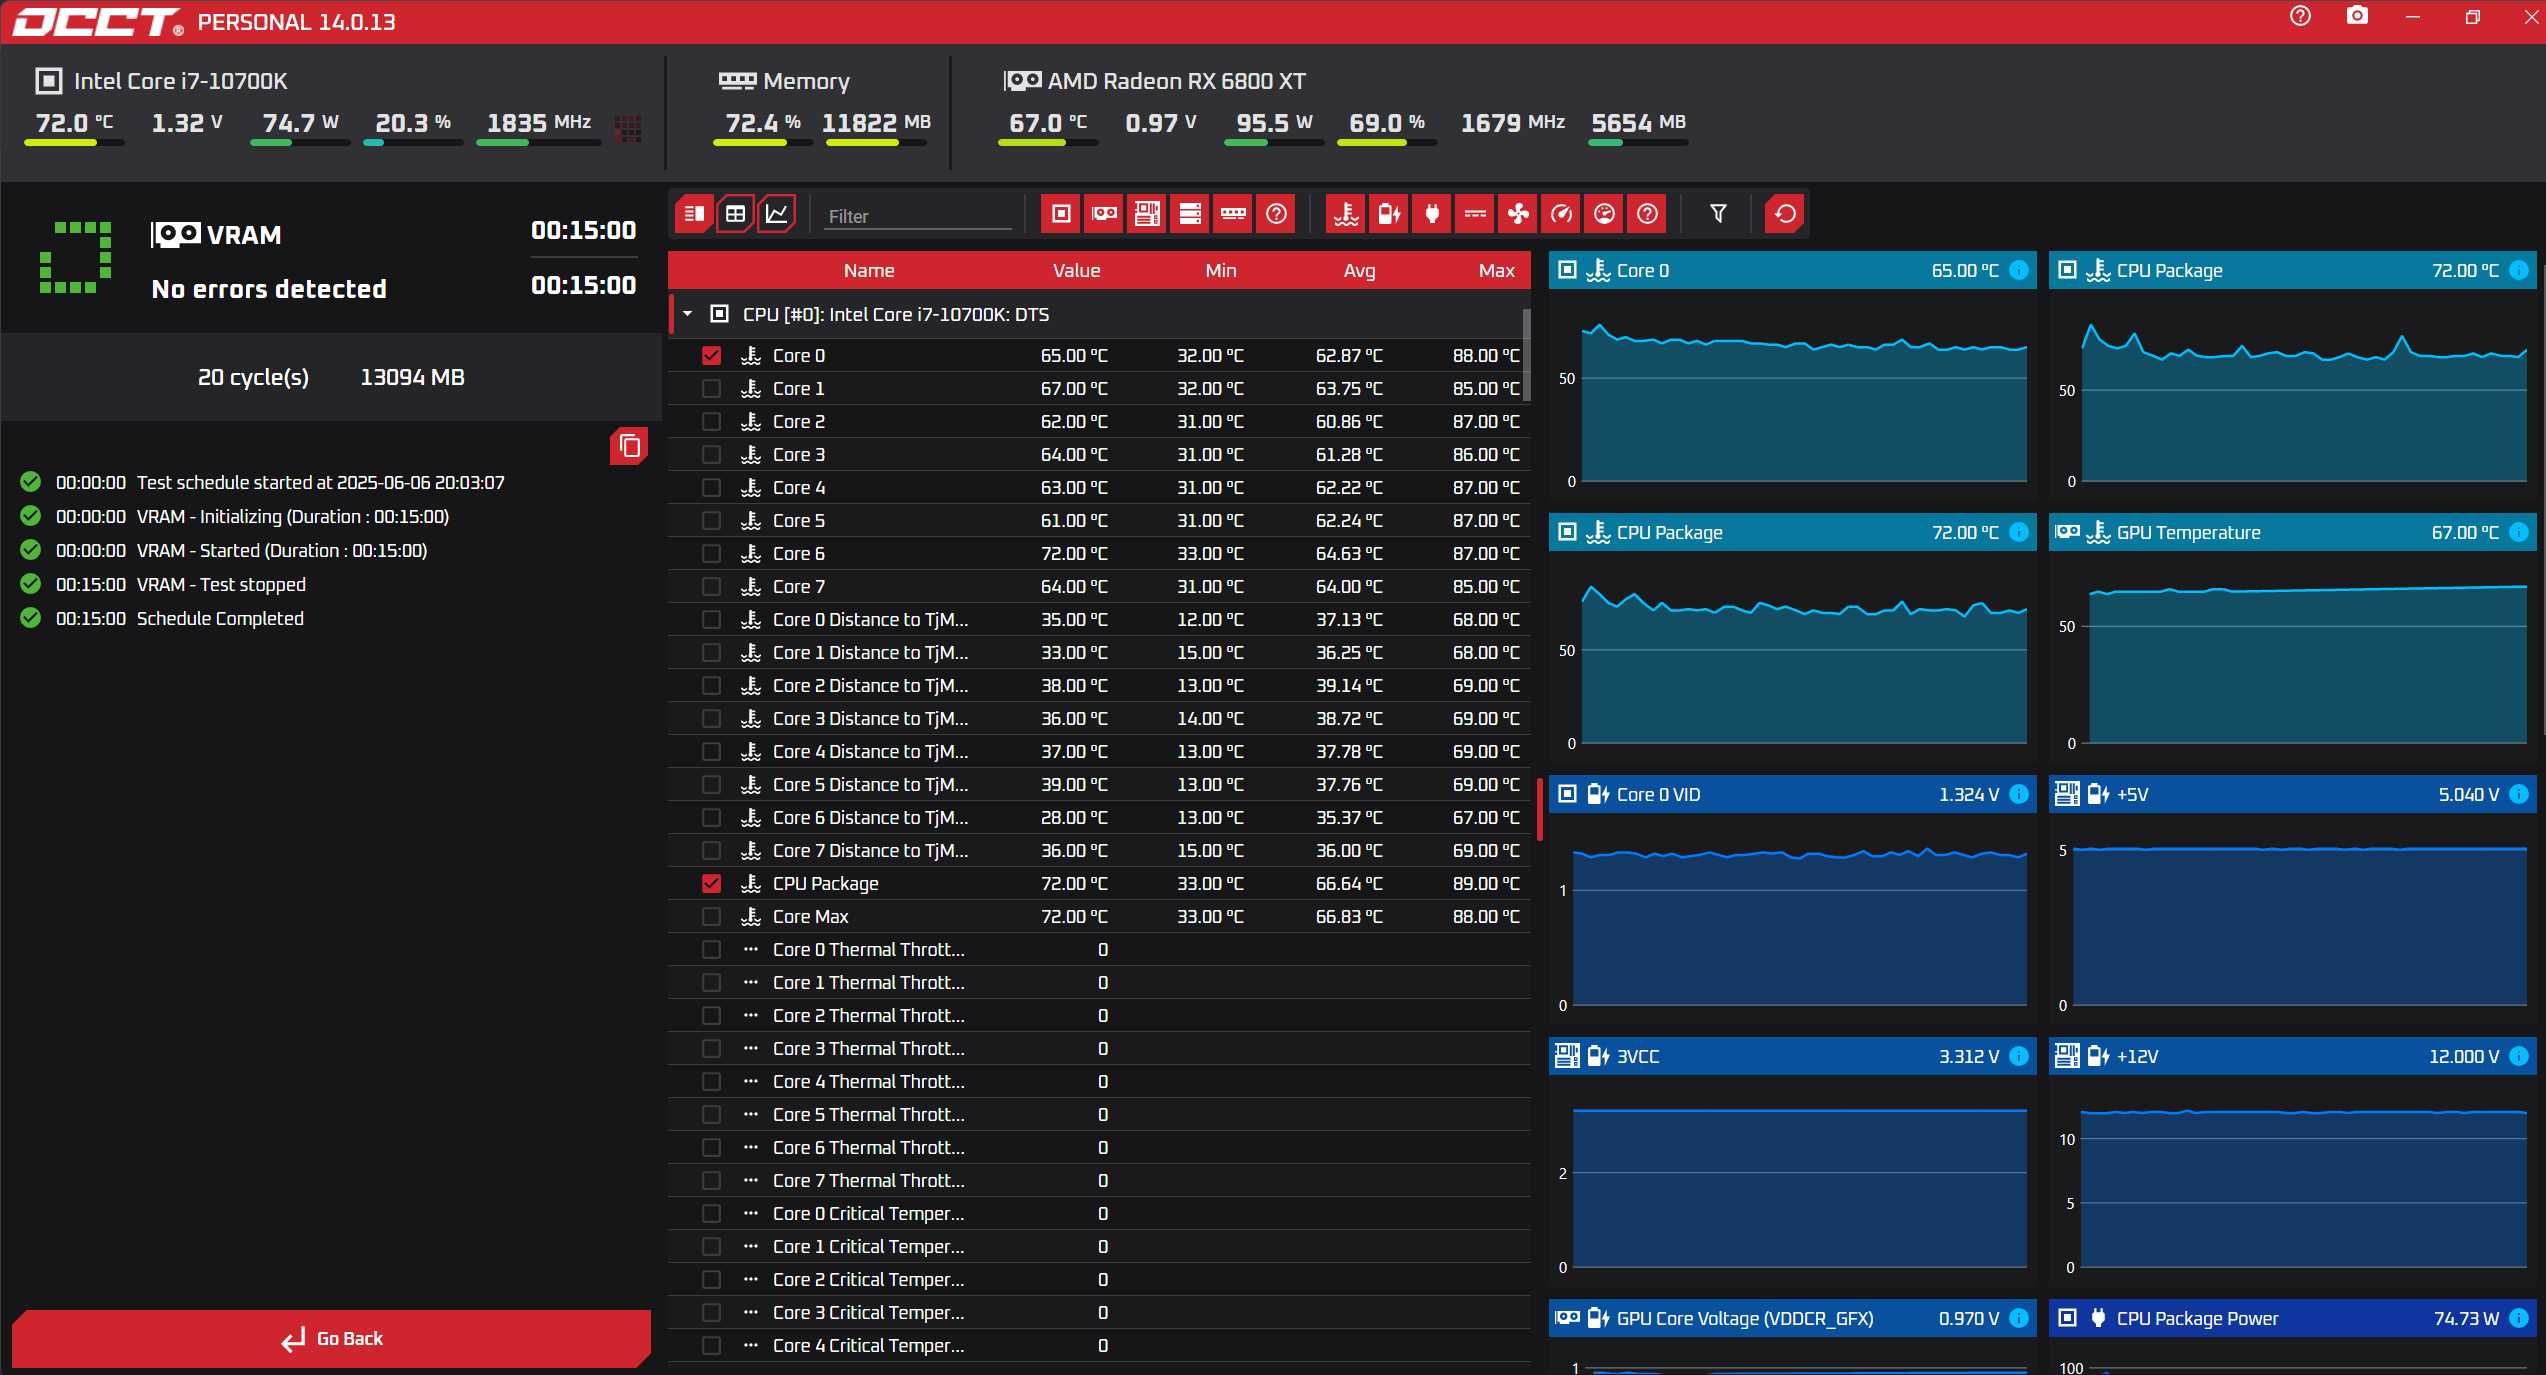The width and height of the screenshot is (2546, 1375).
Task: Check the Core 1 sensor checkbox
Action: [x=711, y=388]
